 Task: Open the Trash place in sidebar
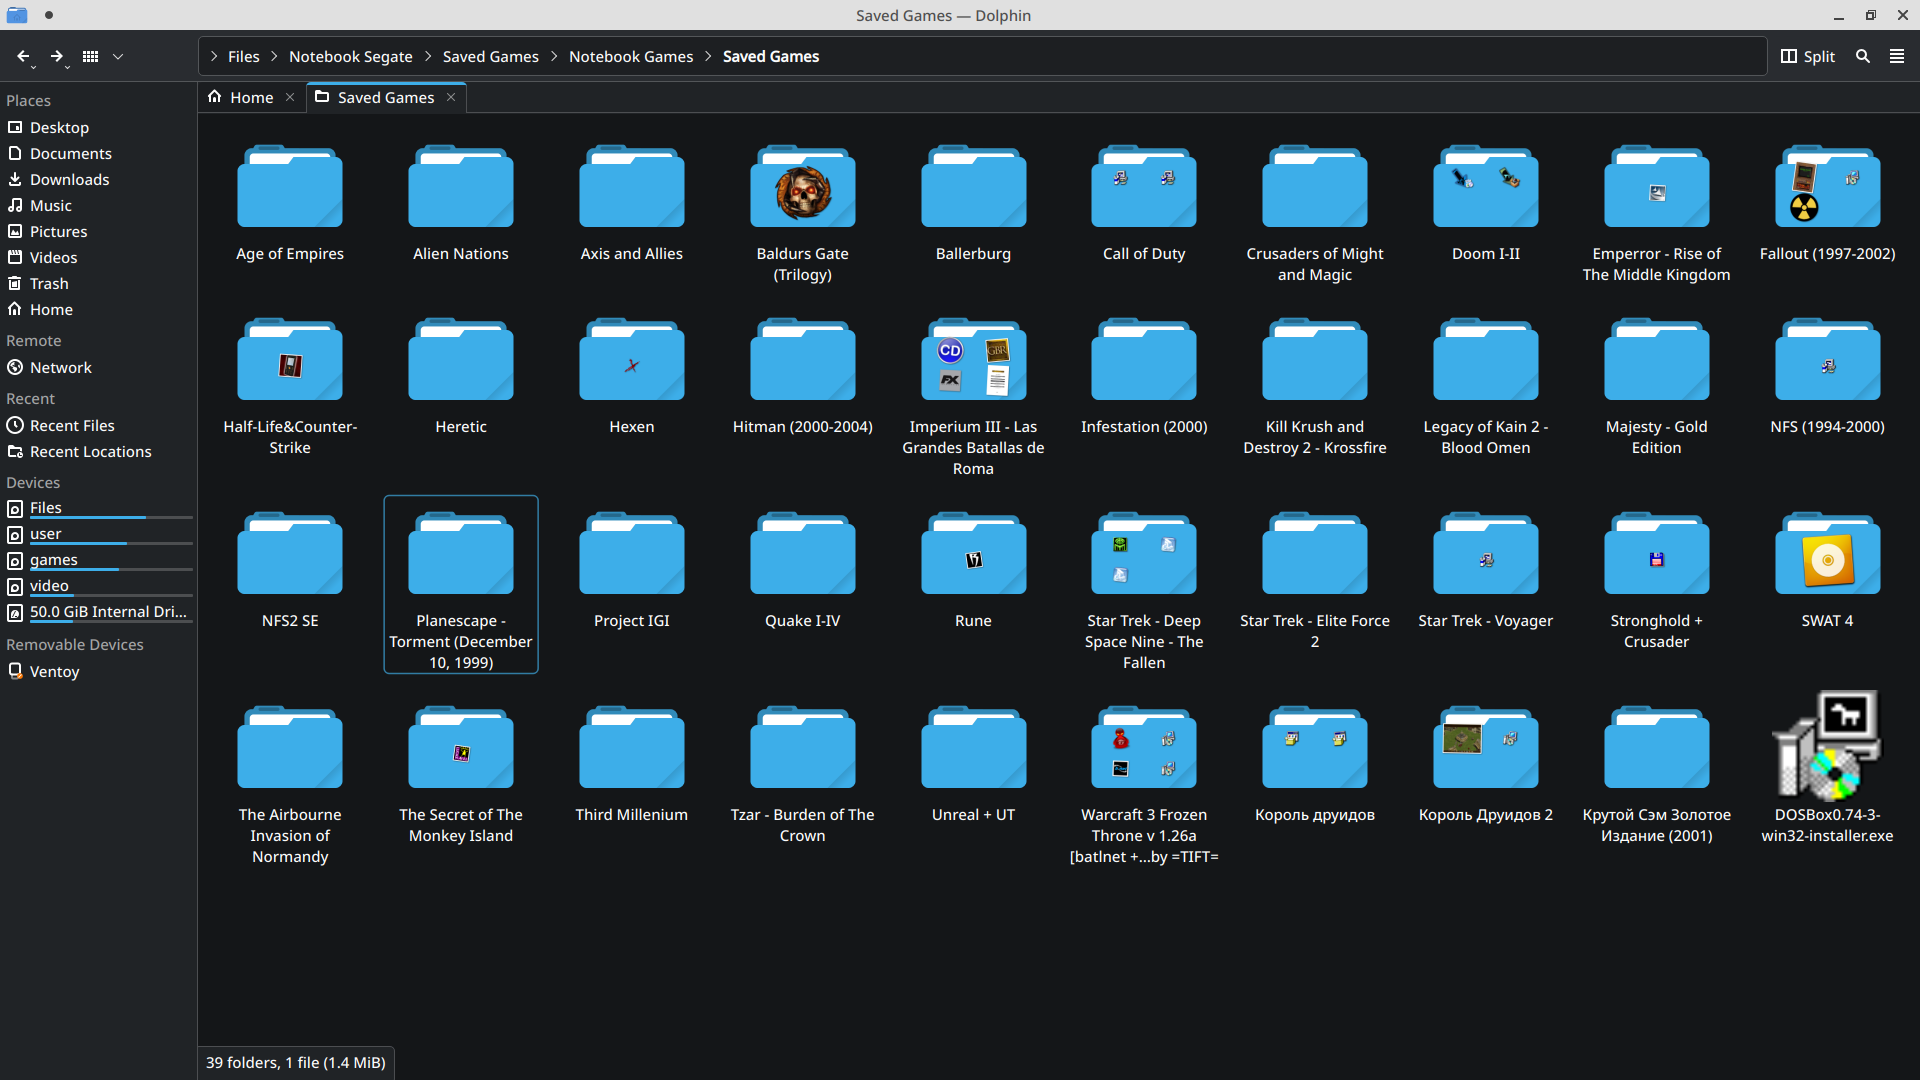point(49,284)
